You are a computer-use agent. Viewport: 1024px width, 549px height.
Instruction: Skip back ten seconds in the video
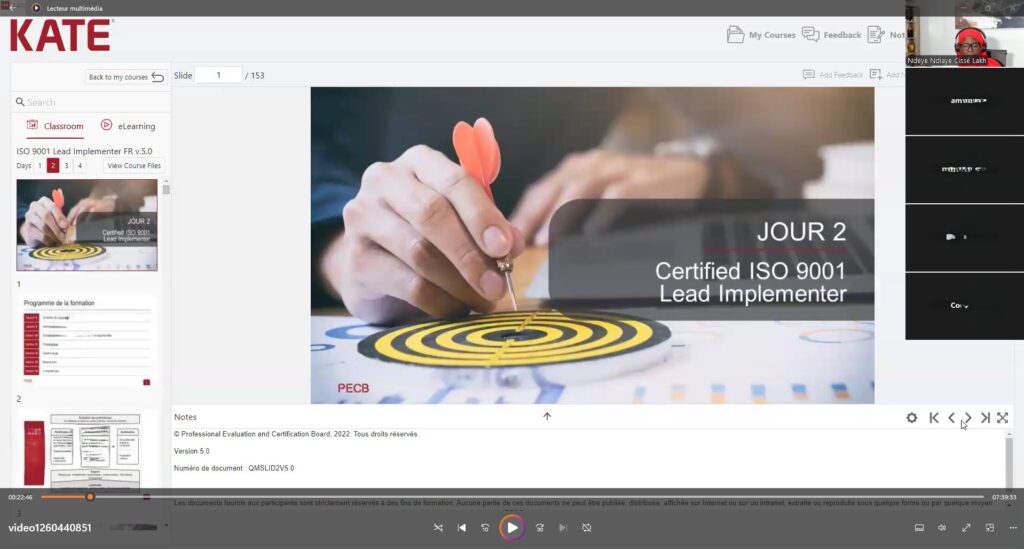click(485, 527)
